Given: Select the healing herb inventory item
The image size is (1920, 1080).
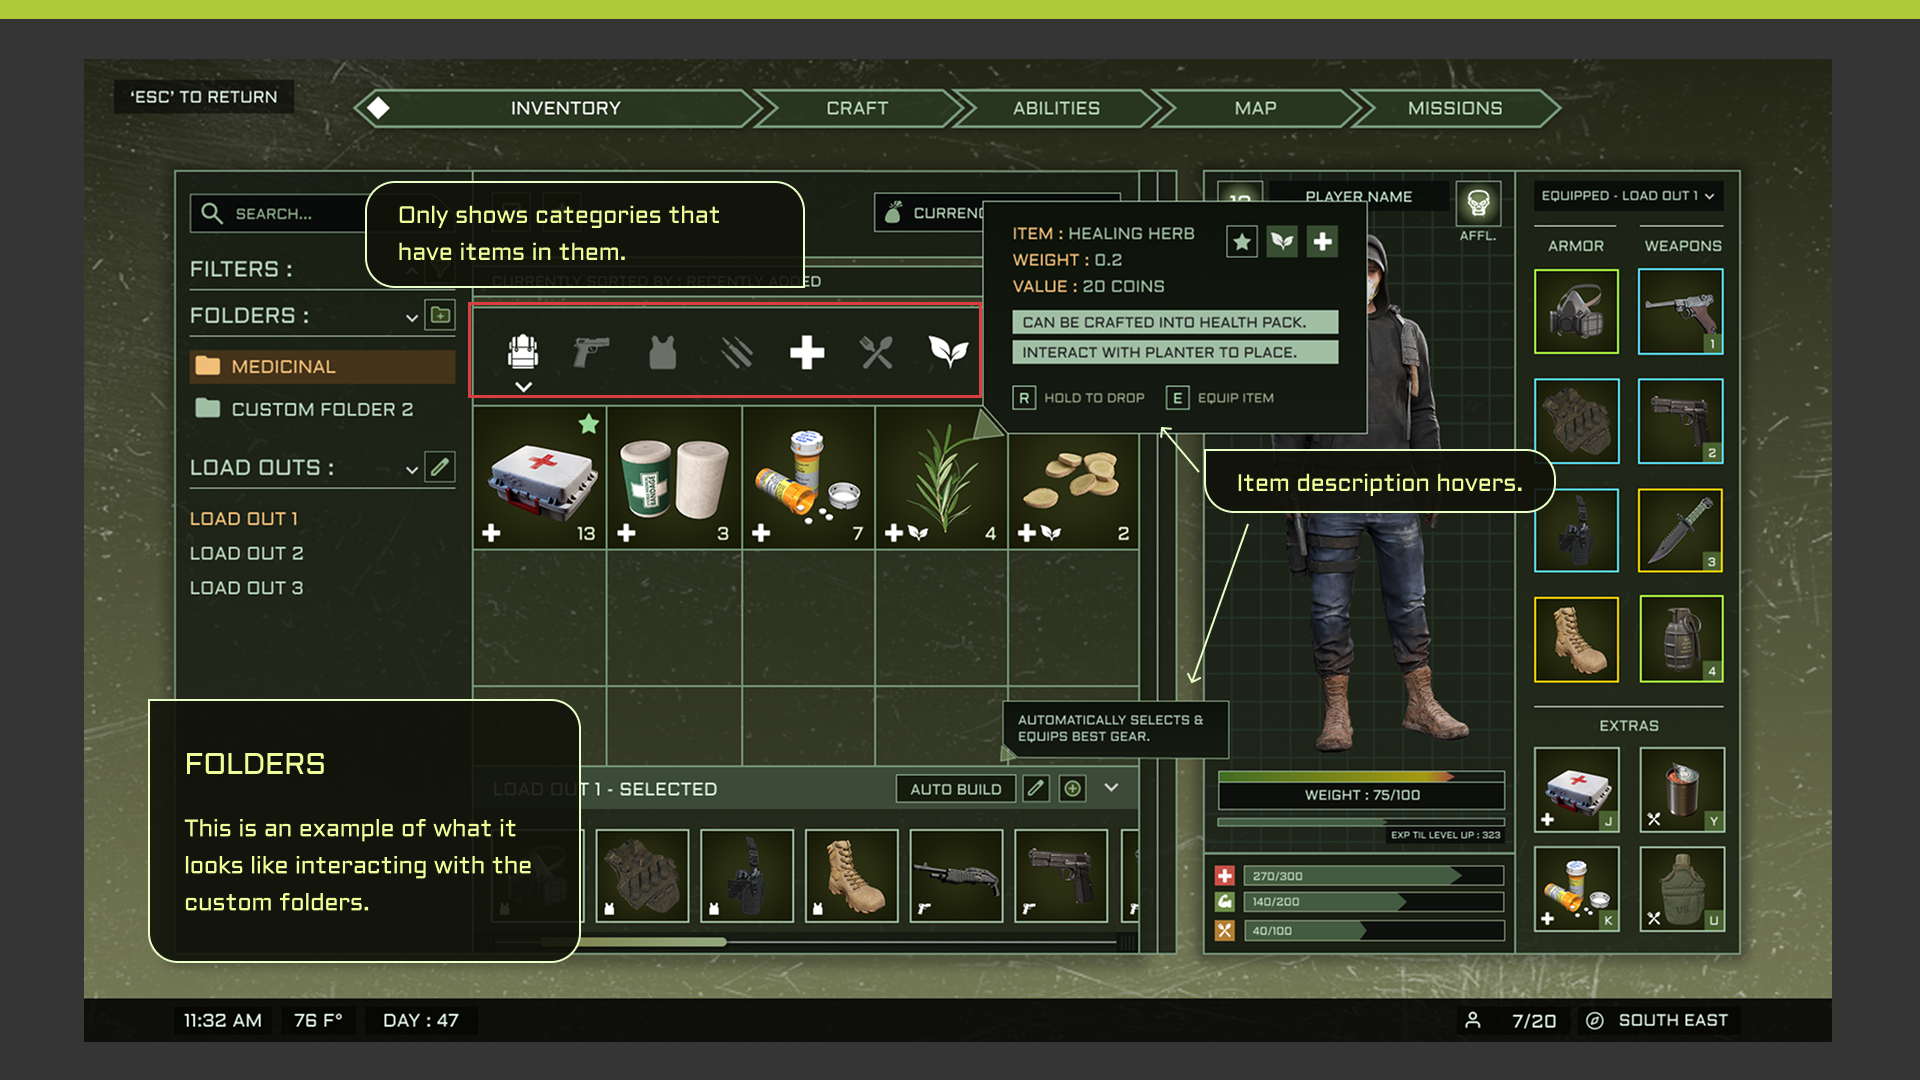Looking at the screenshot, I should (x=942, y=478).
